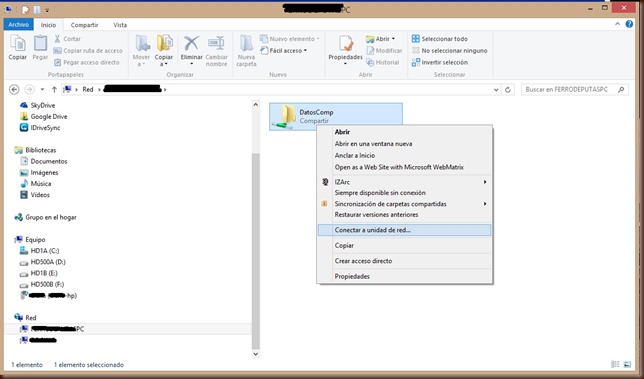Expand Sincronización de carpetas compartidas submenu
This screenshot has width=644, height=379.
click(405, 204)
